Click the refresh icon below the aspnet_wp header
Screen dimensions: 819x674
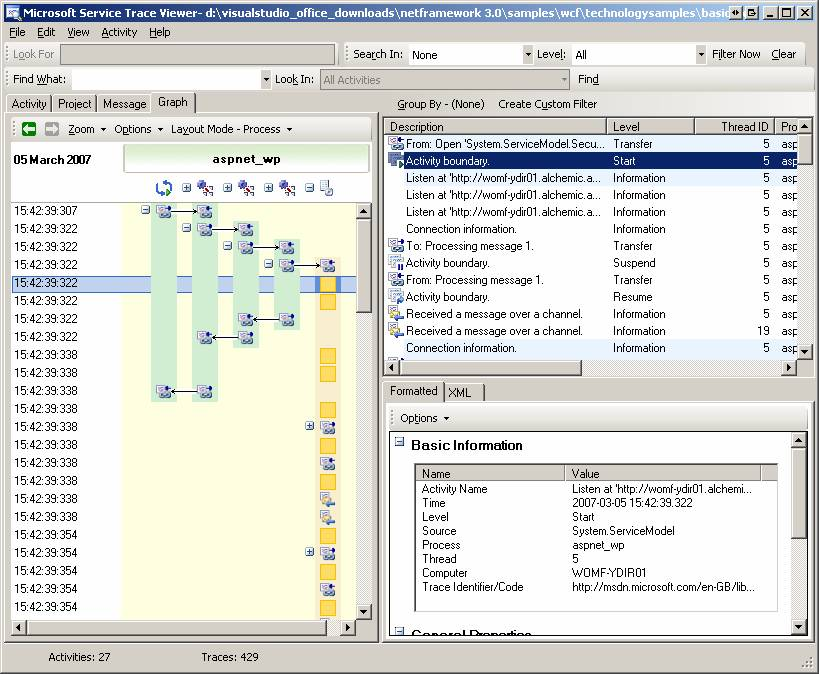click(x=163, y=187)
